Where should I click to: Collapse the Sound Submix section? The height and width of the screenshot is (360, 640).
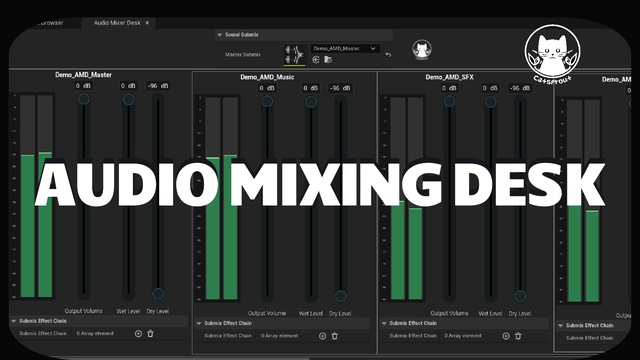(x=220, y=35)
